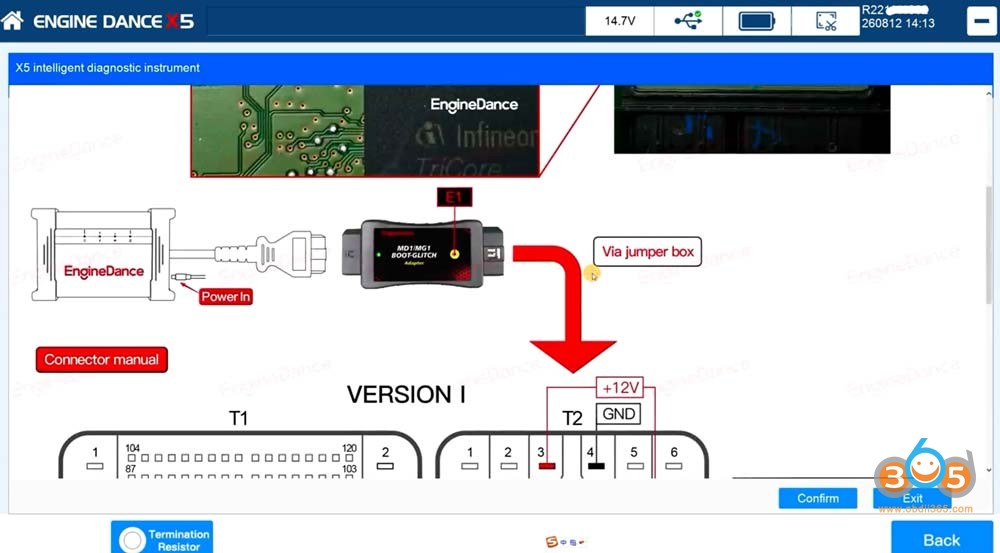Screen dimensions: 1000x553
Task: Click the battery status icon
Action: (757, 21)
